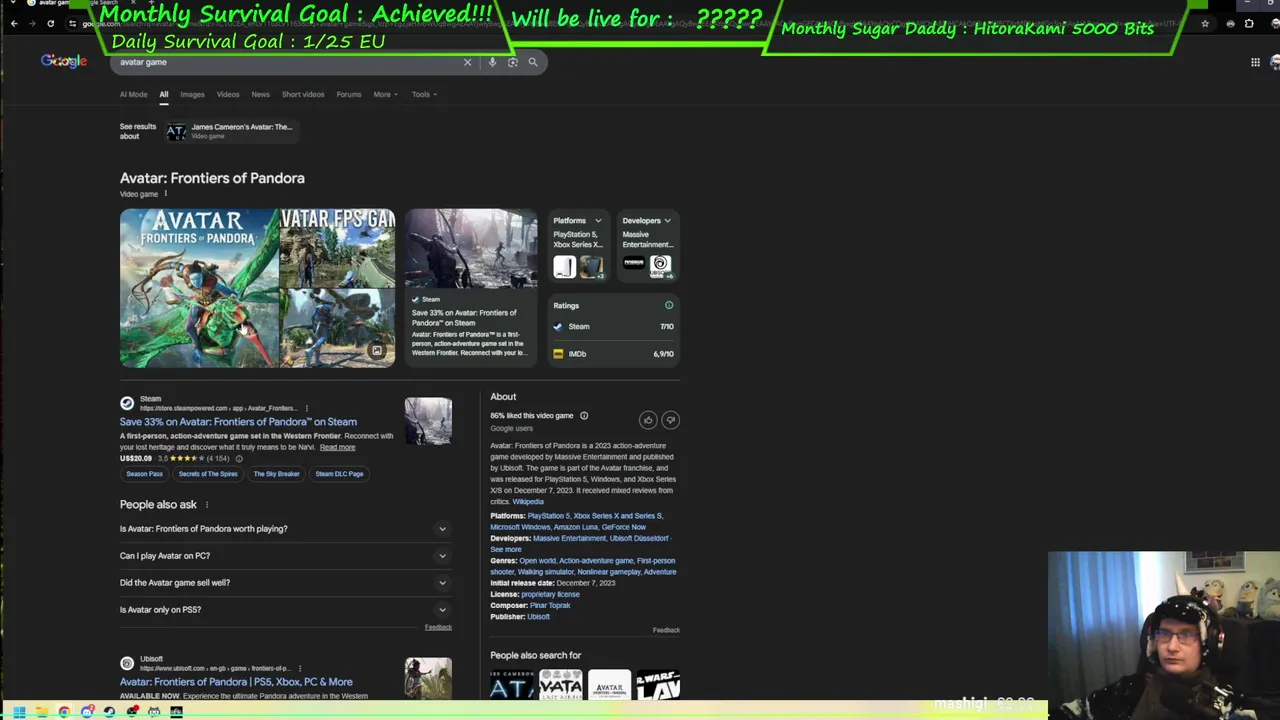Expand 'Is Avatar: Frontiers of Pandora worth playing?'
This screenshot has height=720, width=1280.
click(x=285, y=529)
